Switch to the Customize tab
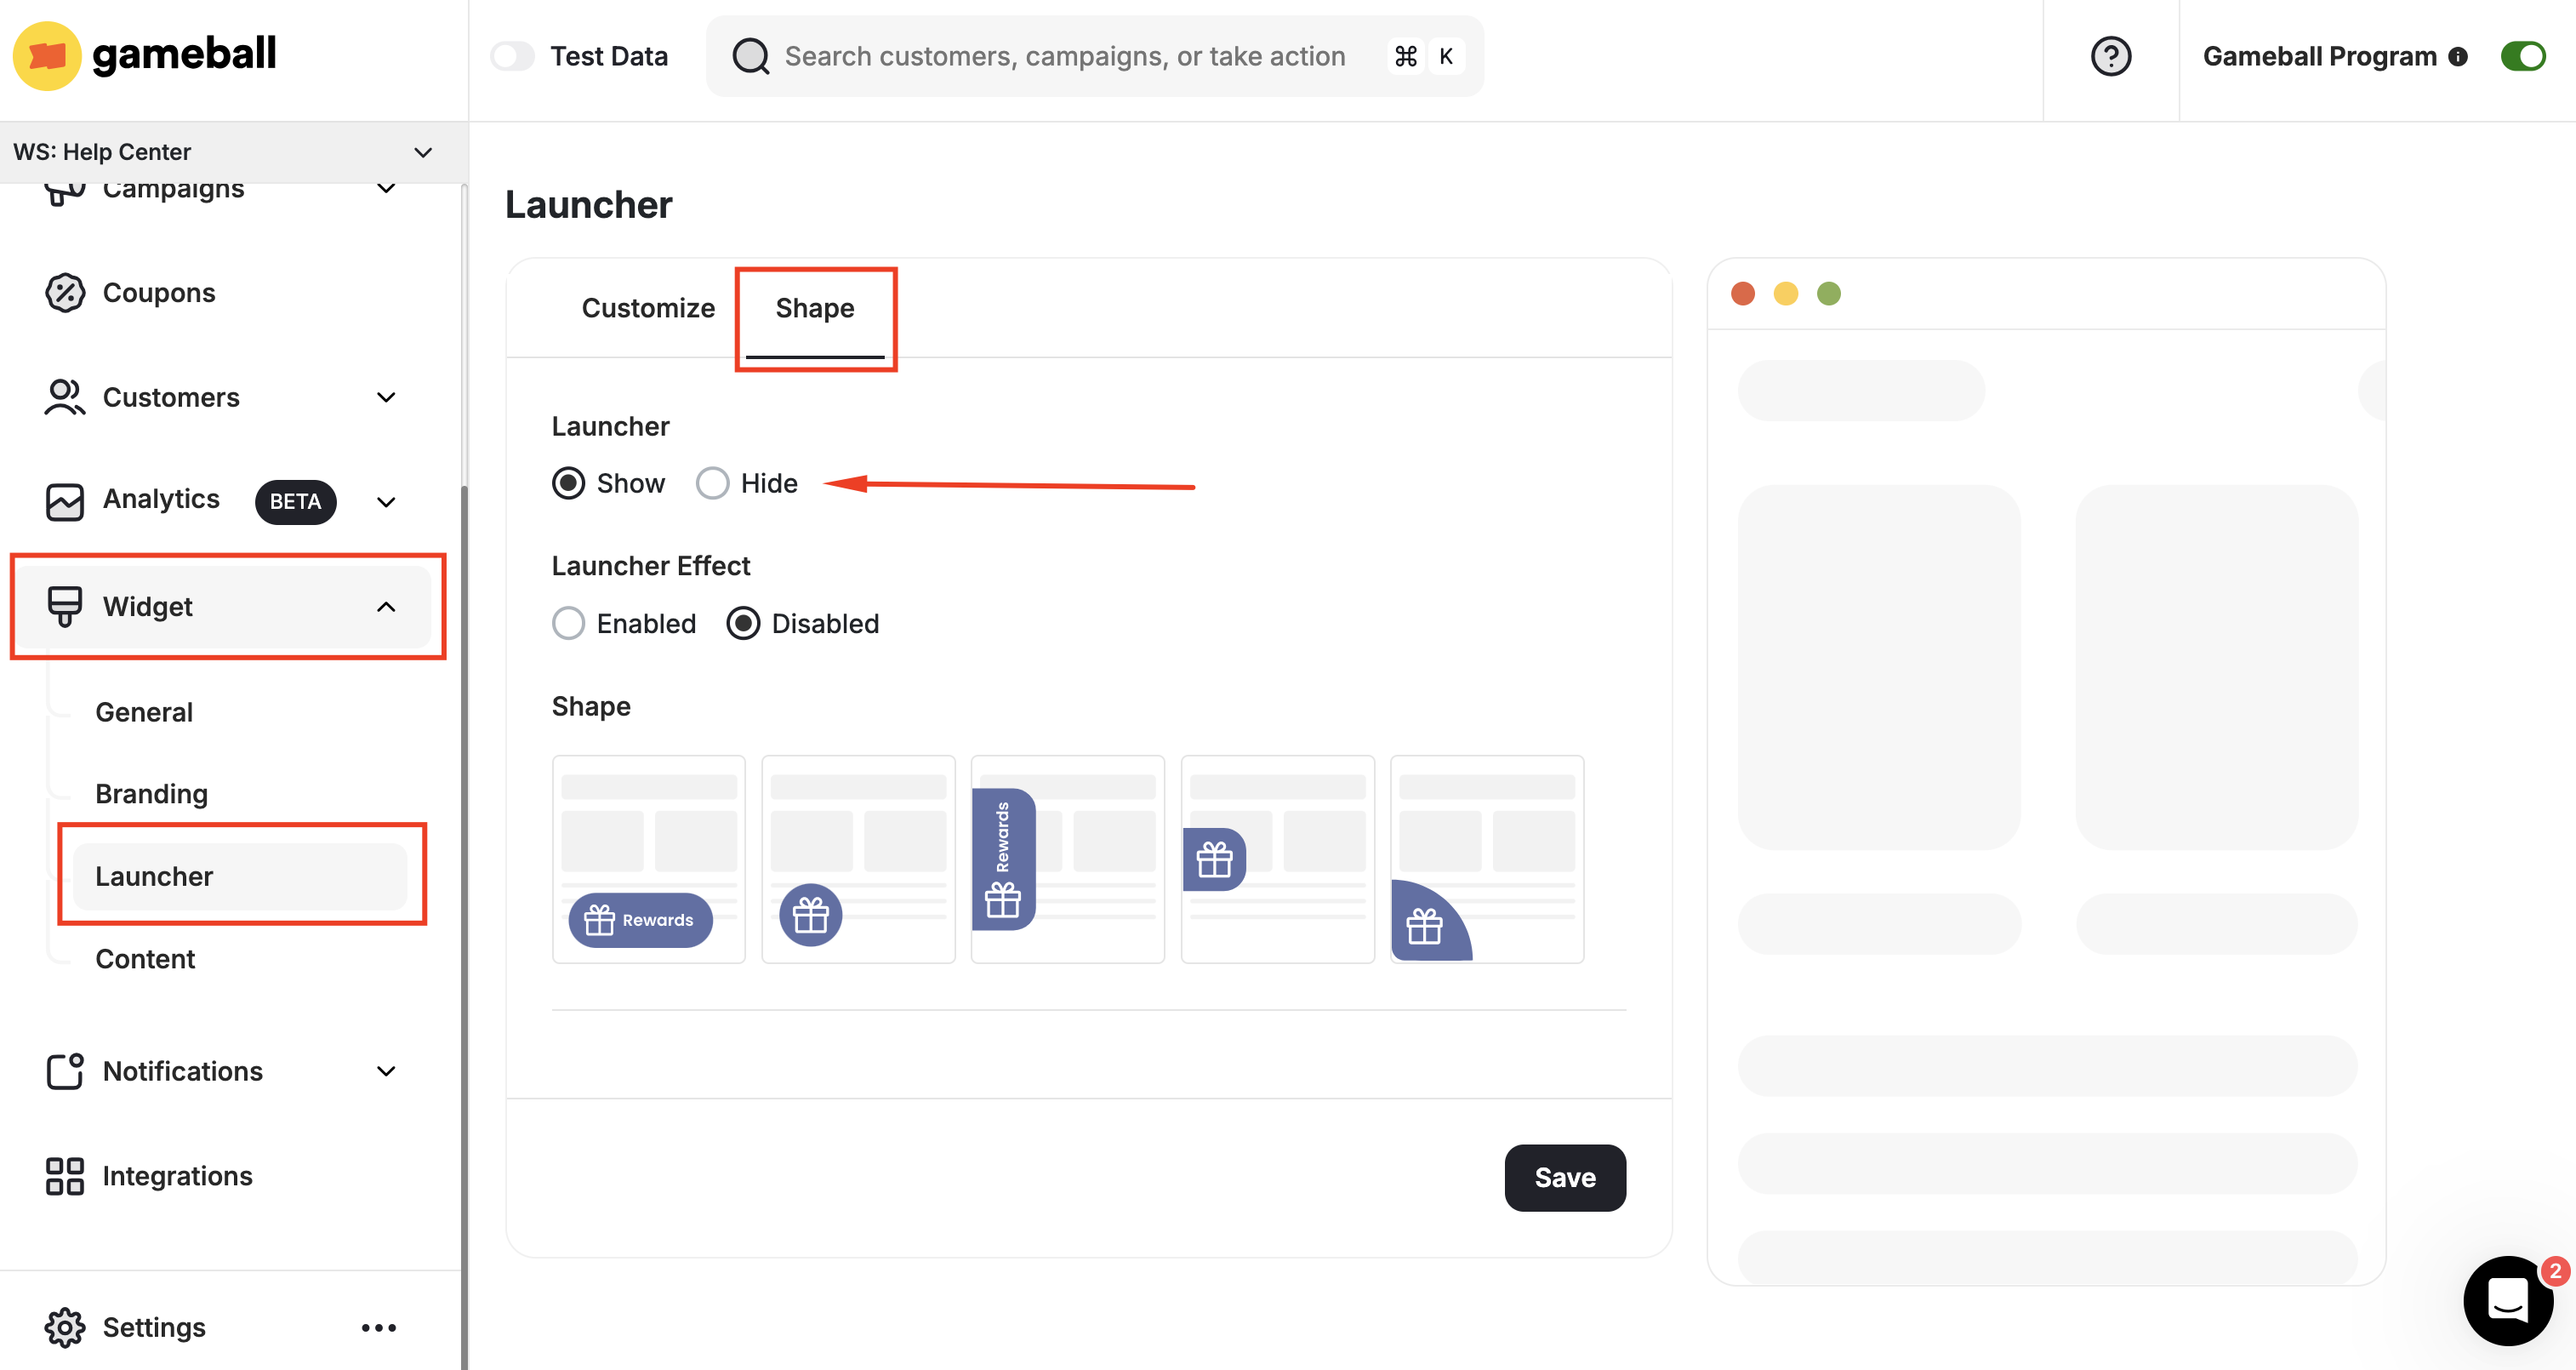This screenshot has width=2576, height=1370. click(648, 308)
